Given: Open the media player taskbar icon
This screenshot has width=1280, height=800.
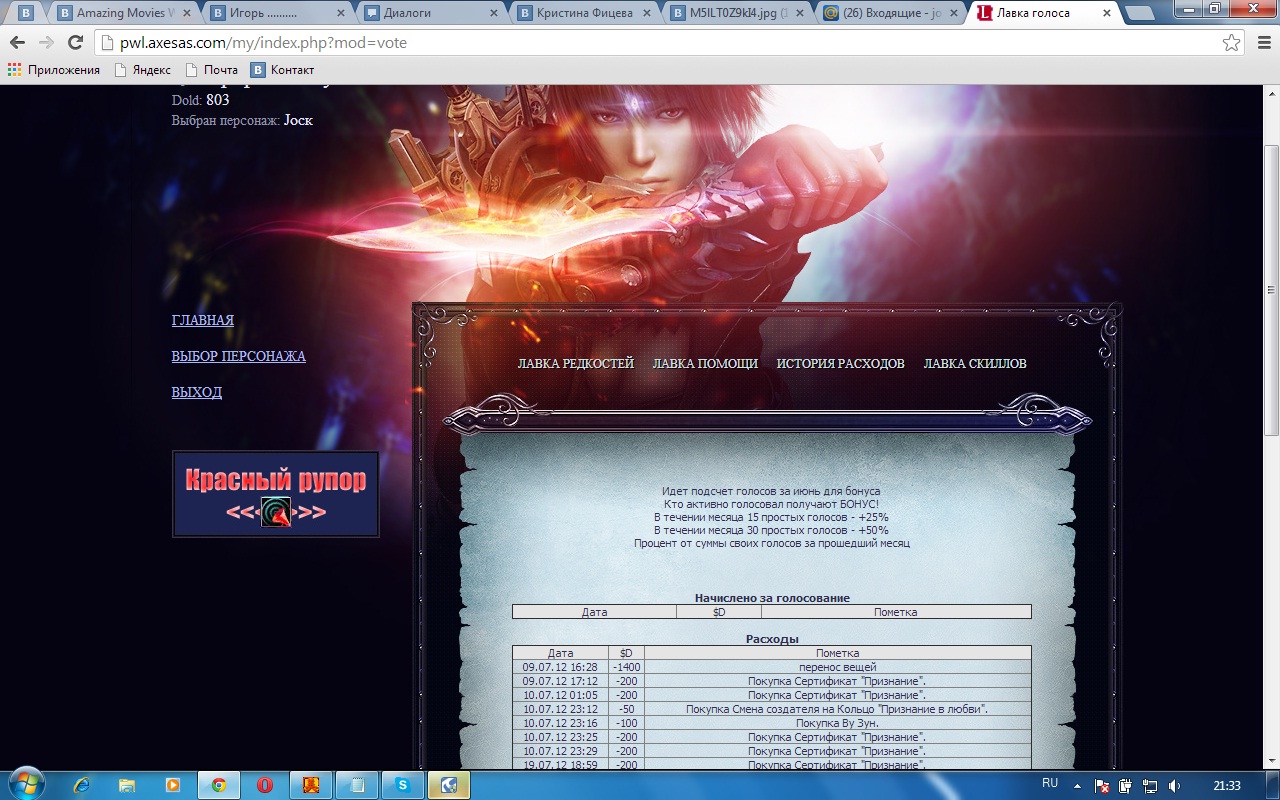Looking at the screenshot, I should coord(173,785).
